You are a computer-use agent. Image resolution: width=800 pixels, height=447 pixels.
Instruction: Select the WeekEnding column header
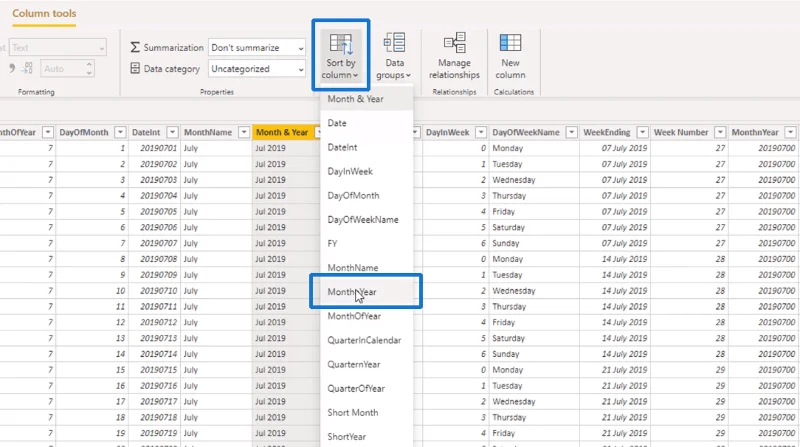607,132
